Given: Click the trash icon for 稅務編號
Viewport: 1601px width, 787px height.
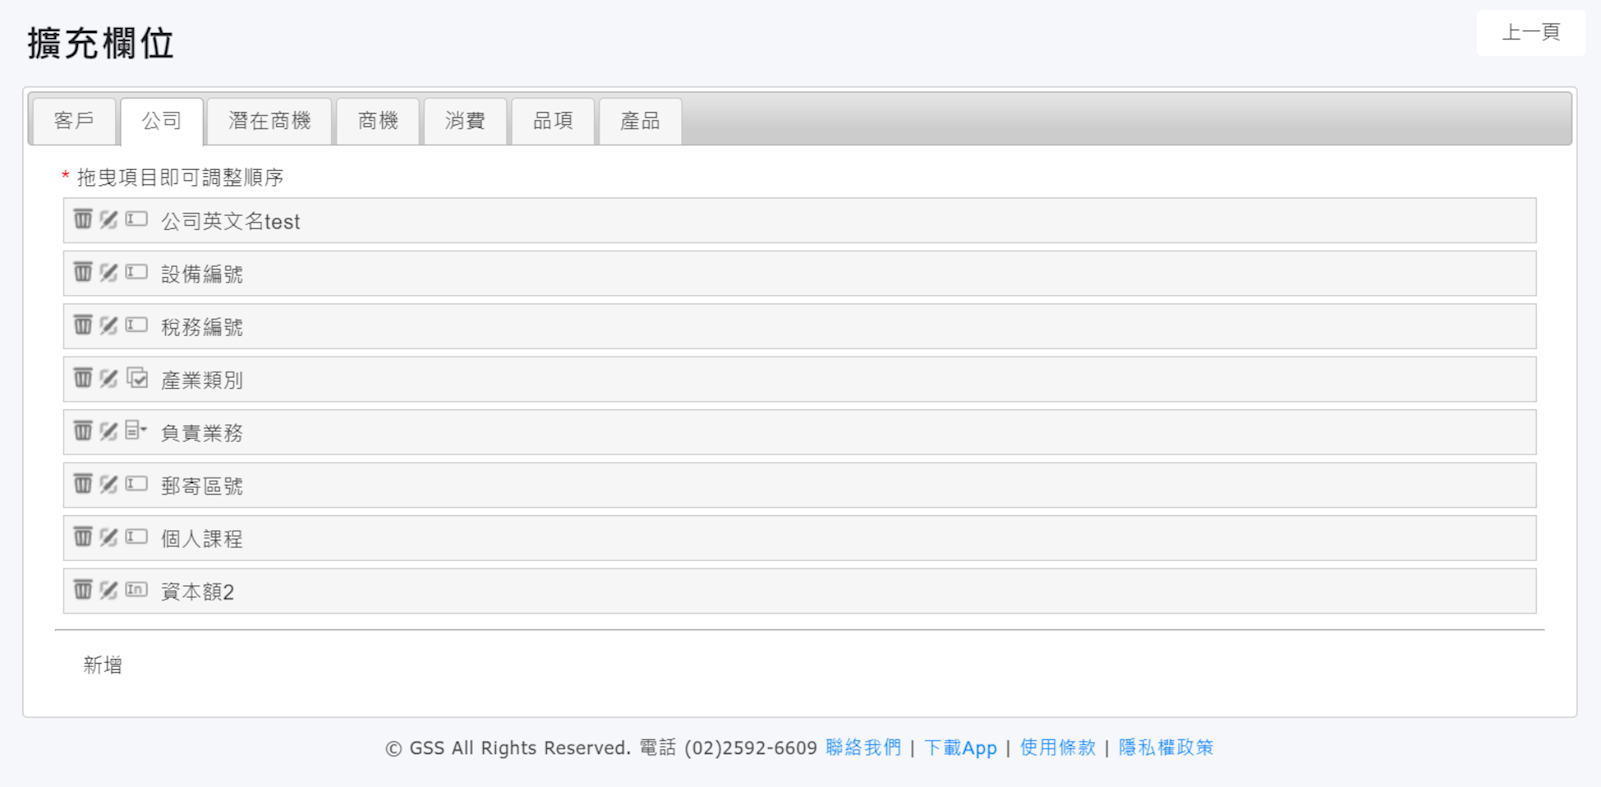Looking at the screenshot, I should [x=83, y=325].
